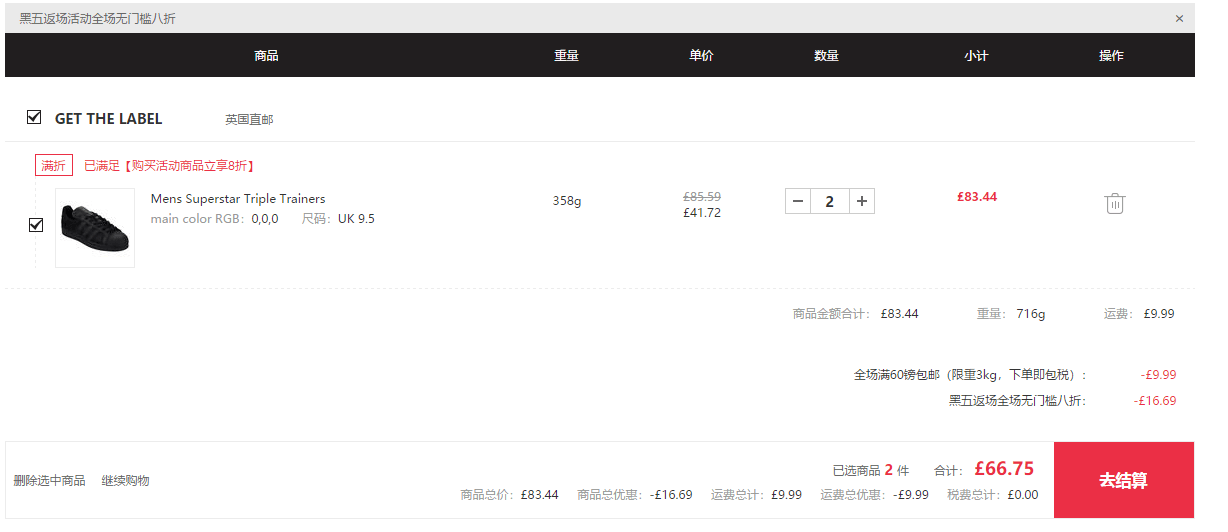1228x532 pixels.
Task: Click the 商品 column header
Action: tap(266, 56)
